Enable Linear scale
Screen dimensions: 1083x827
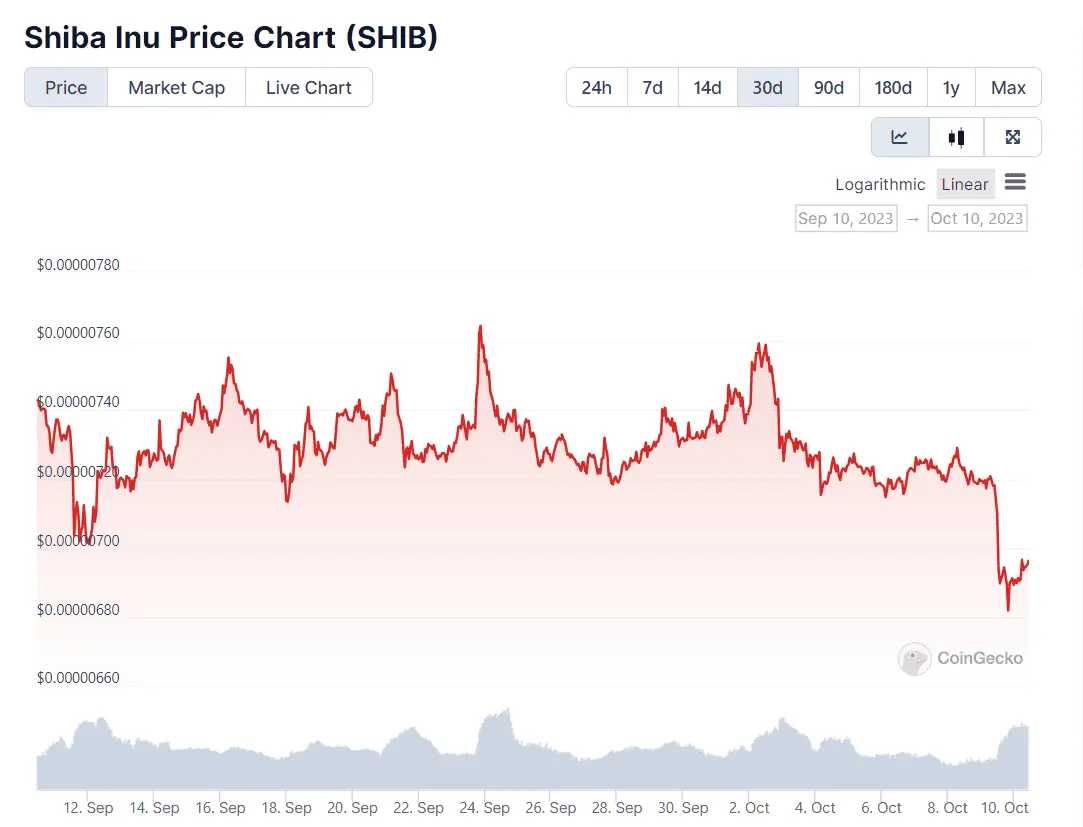[x=964, y=184]
